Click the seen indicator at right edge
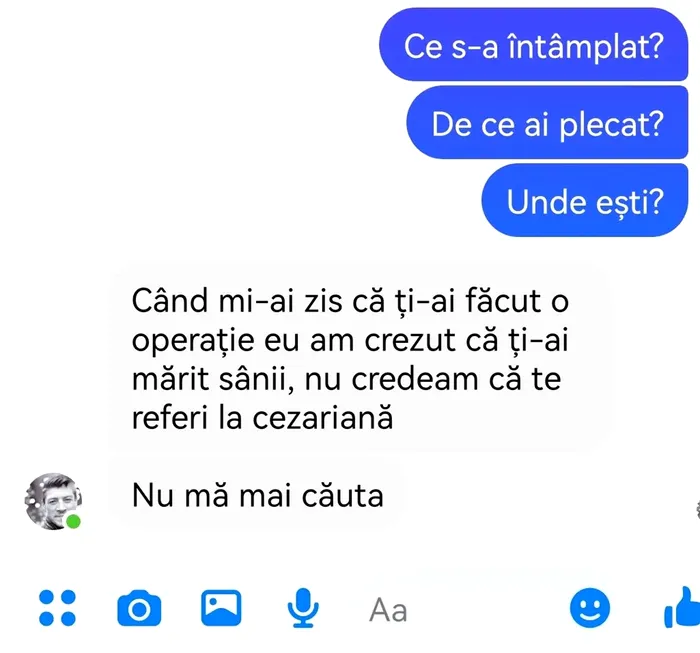Screen dimensions: 700x653 click(x=698, y=510)
